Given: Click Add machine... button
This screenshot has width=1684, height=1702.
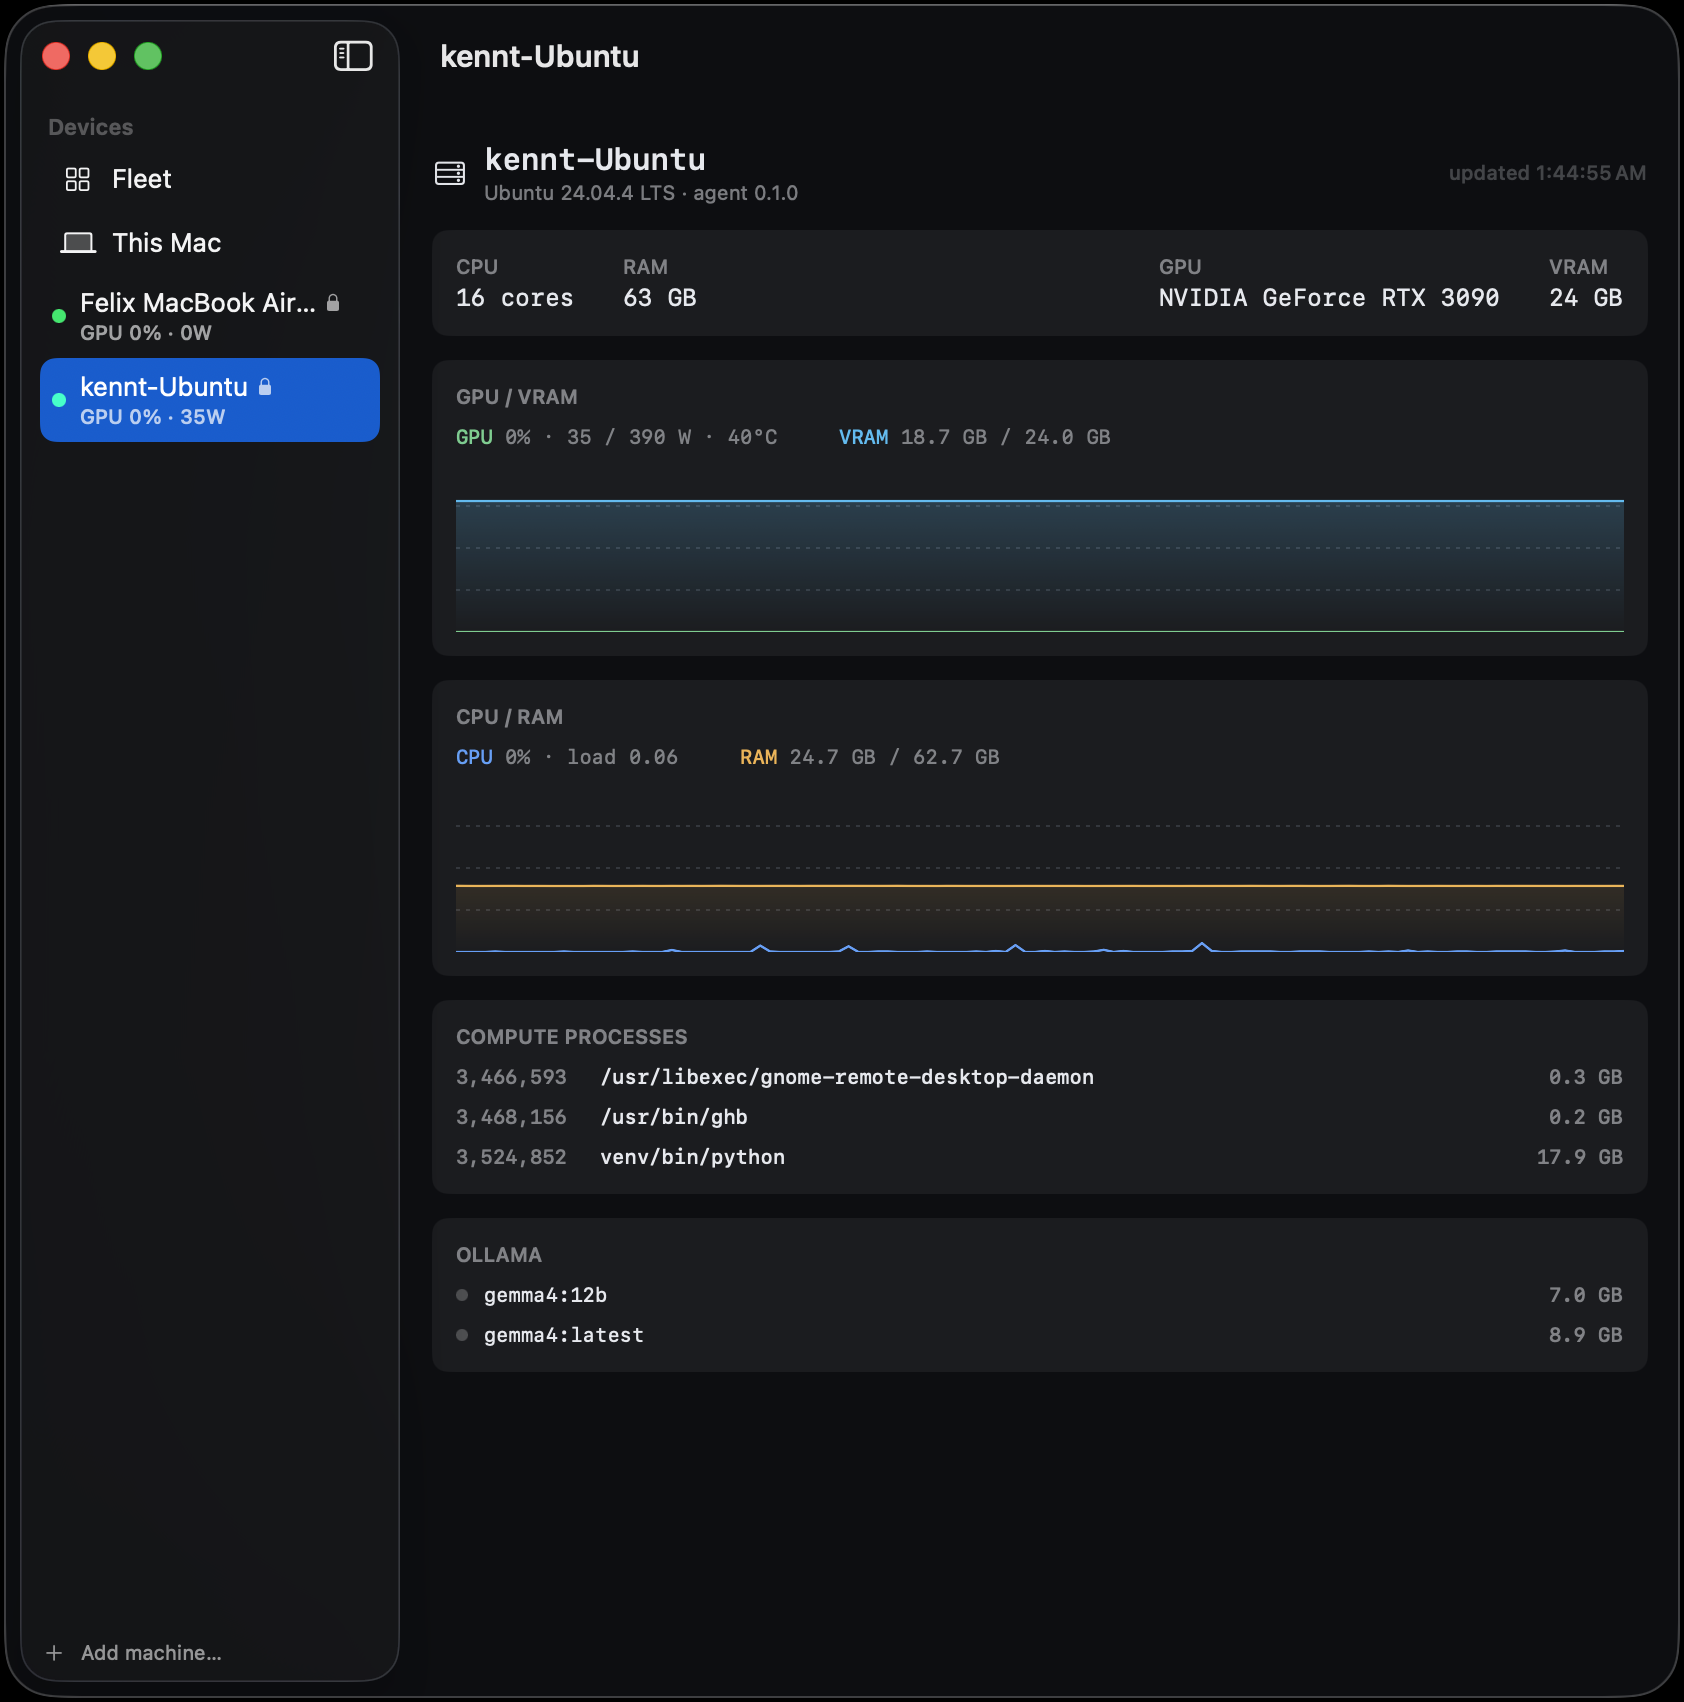Looking at the screenshot, I should [x=134, y=1653].
